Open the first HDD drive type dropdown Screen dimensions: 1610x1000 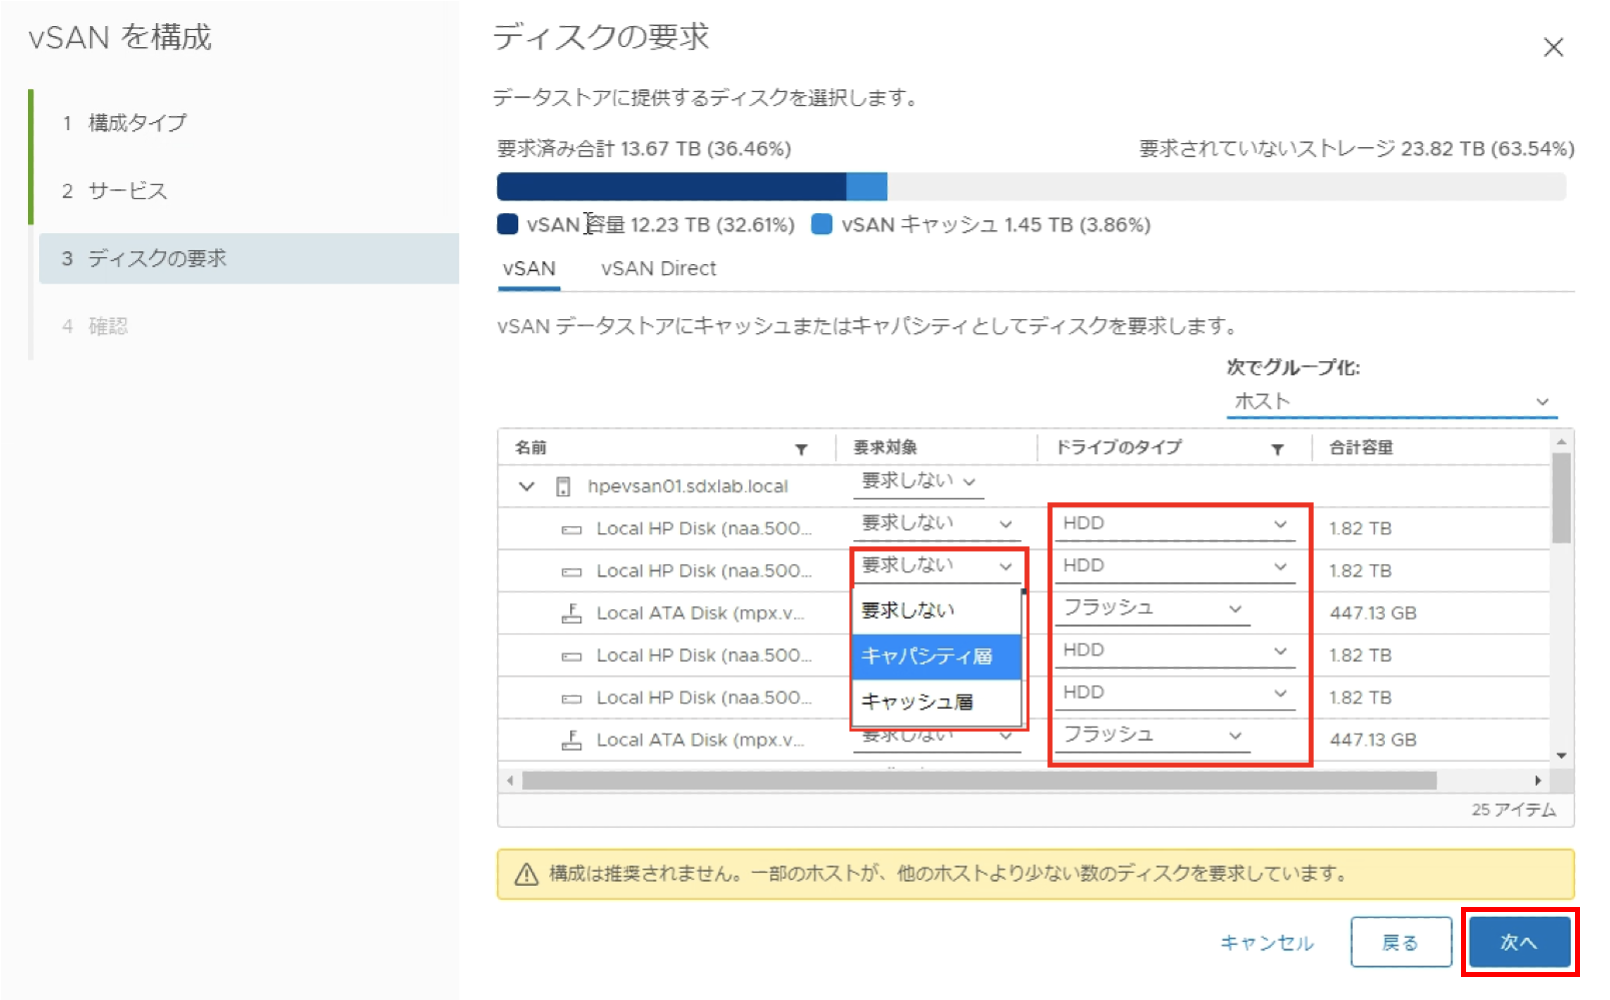click(x=1175, y=524)
